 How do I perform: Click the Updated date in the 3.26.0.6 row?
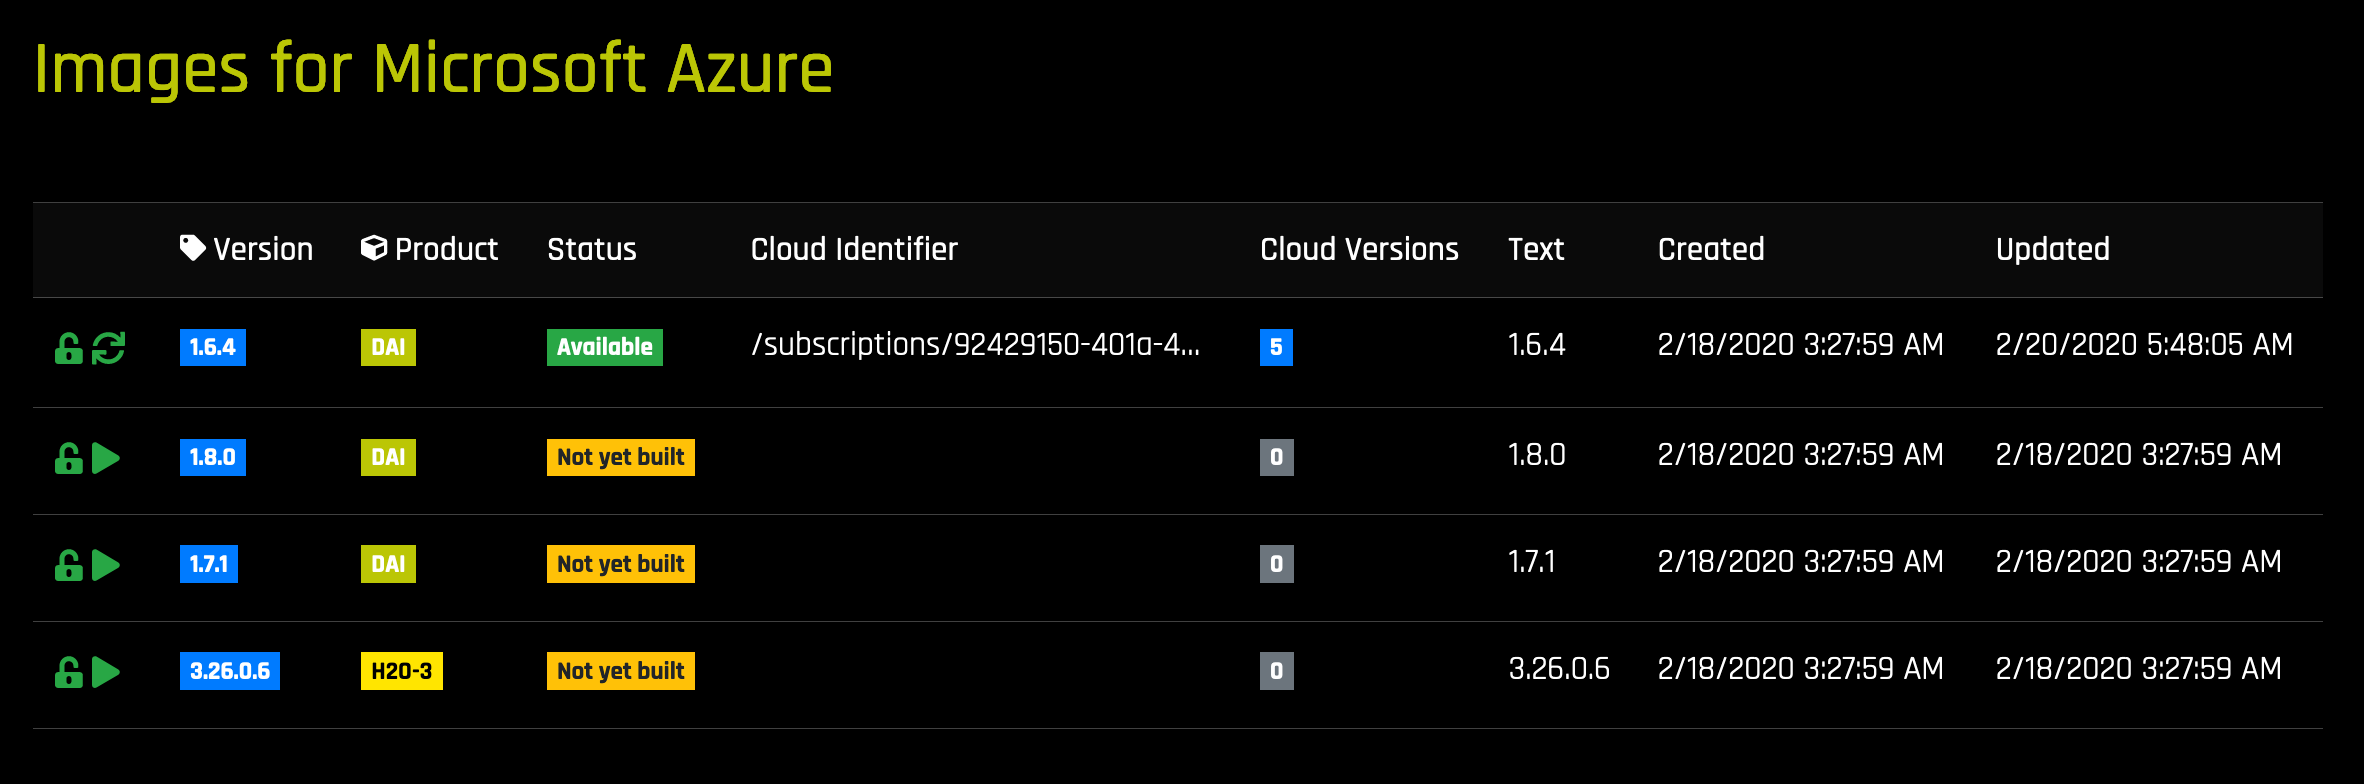click(2139, 669)
